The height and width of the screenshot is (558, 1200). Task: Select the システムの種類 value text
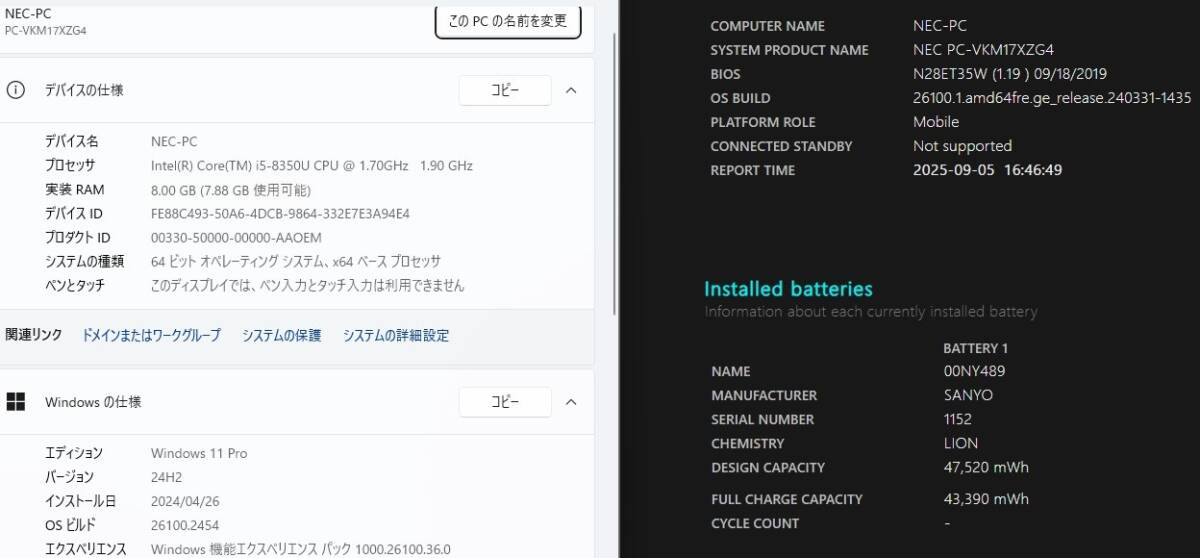tap(296, 262)
